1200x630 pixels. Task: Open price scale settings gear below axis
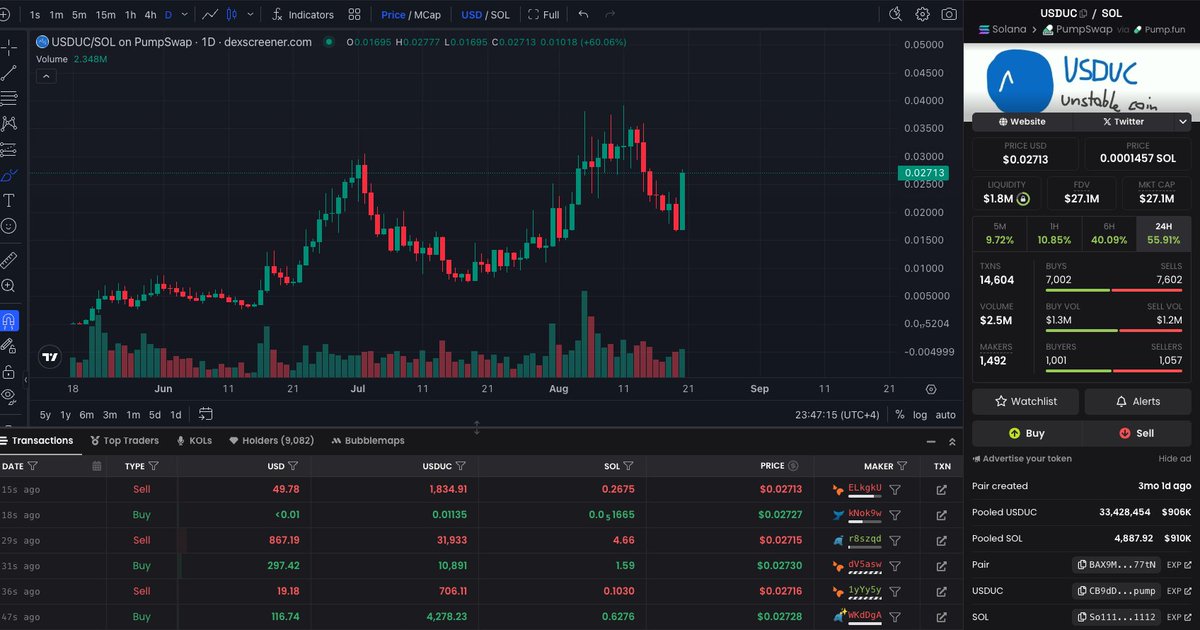coord(931,389)
